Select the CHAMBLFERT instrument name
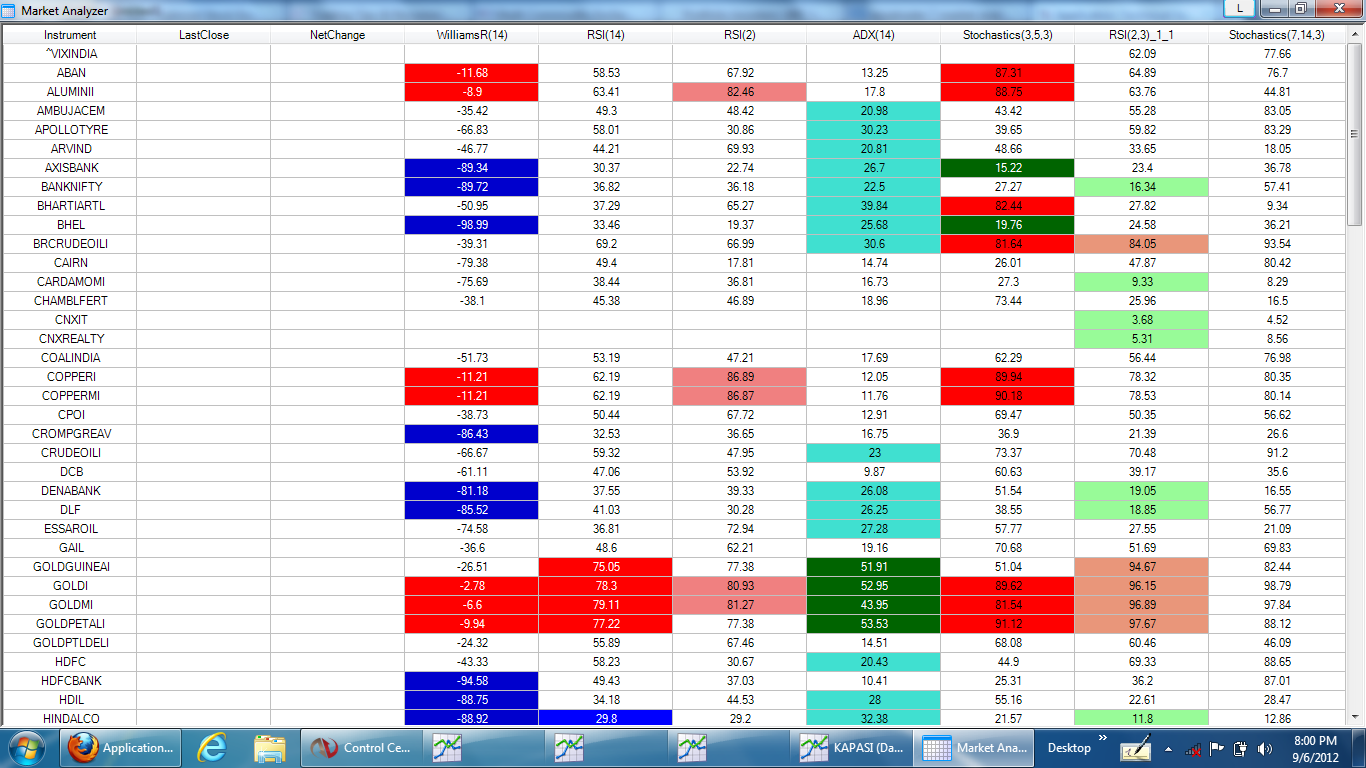1366x768 pixels. [71, 301]
